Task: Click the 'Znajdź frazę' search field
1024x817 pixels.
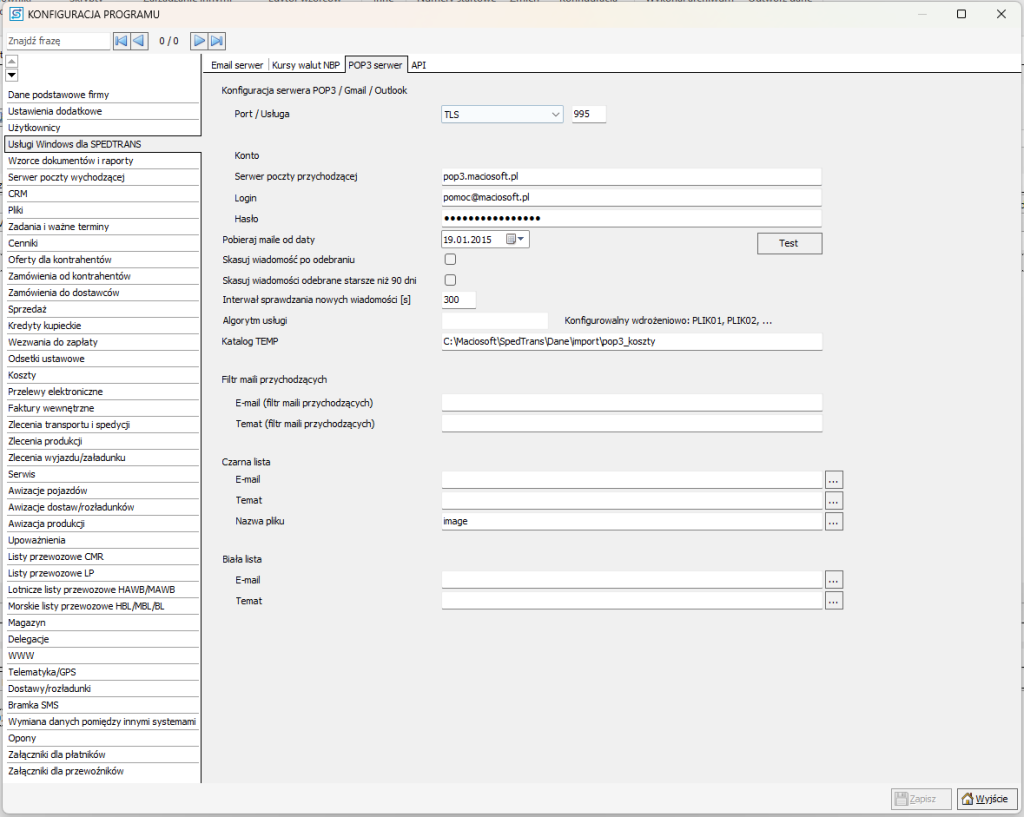Action: 56,41
